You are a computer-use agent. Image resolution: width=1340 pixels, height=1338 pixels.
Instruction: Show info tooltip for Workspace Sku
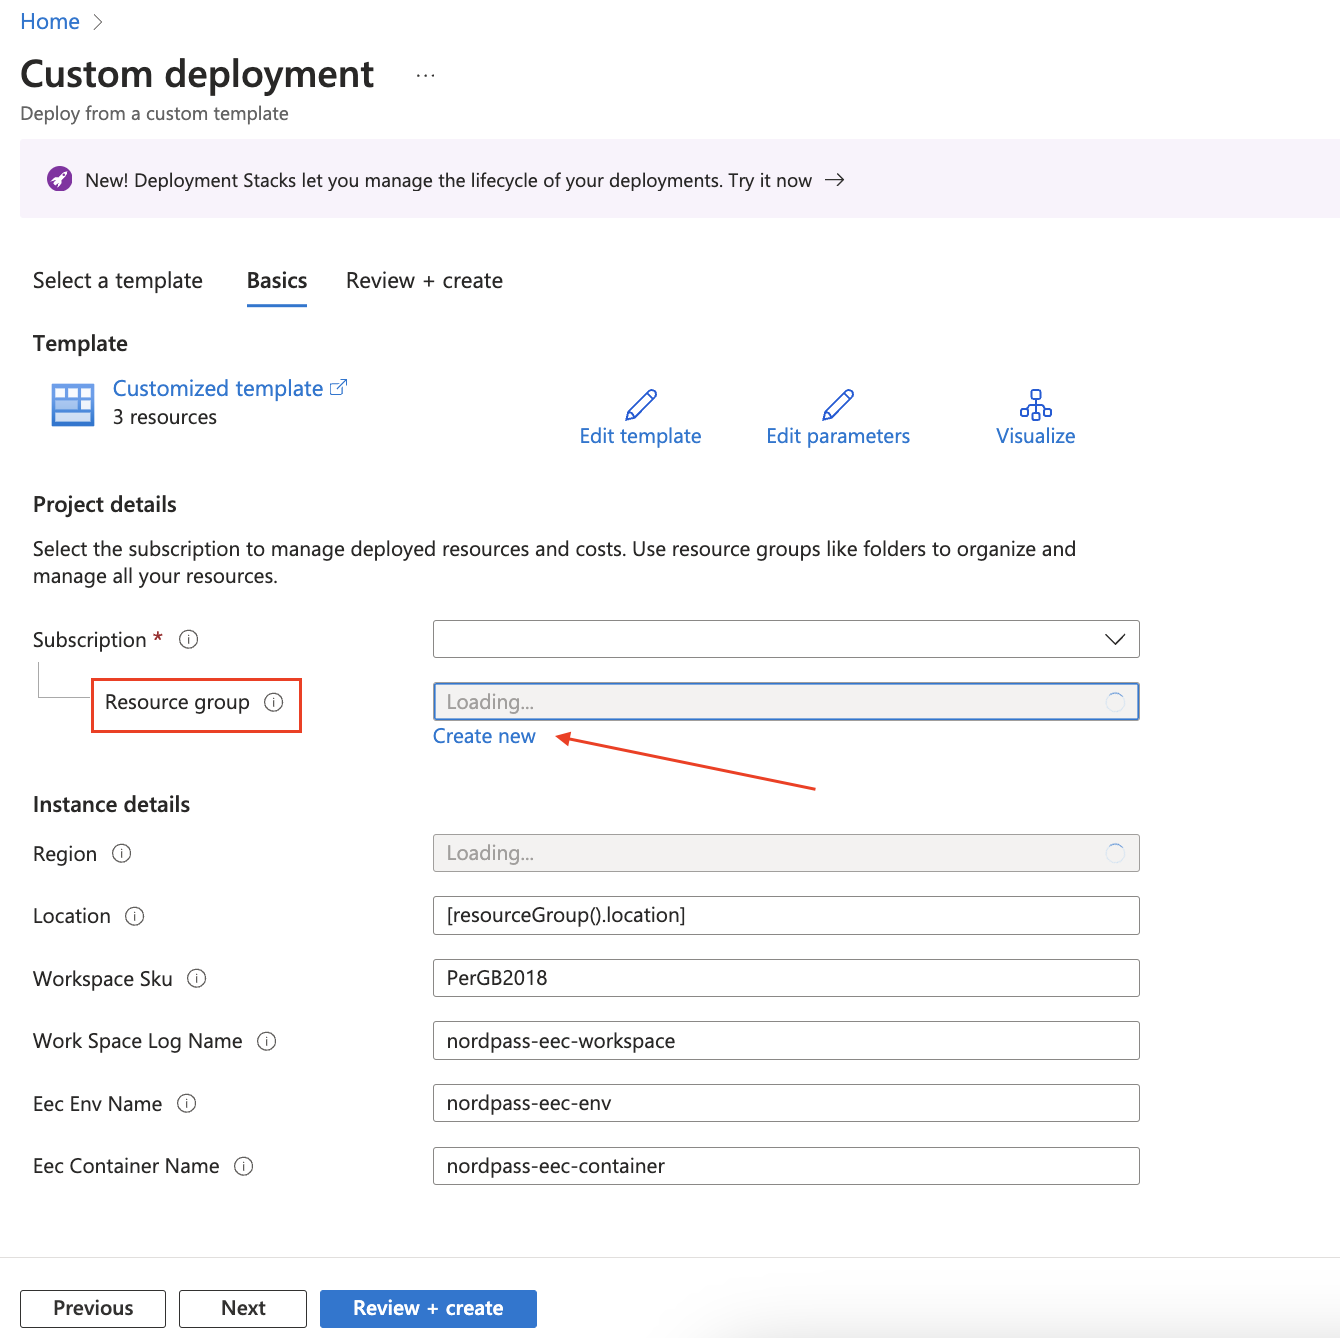pyautogui.click(x=197, y=978)
